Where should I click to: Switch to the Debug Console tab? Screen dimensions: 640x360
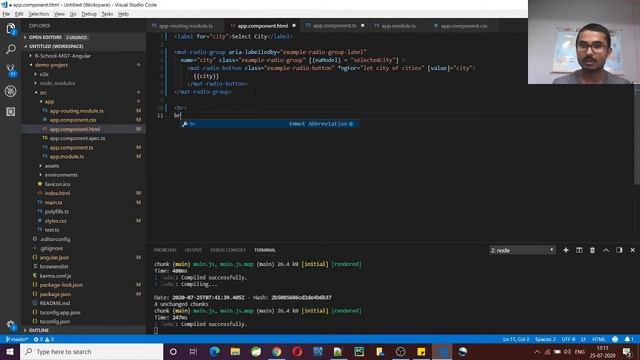pos(228,250)
